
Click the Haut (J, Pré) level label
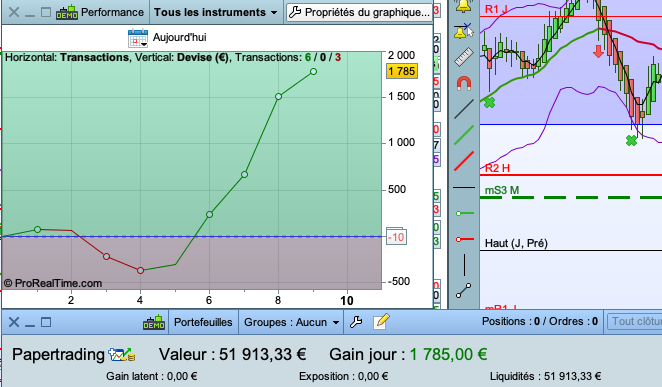tap(516, 243)
